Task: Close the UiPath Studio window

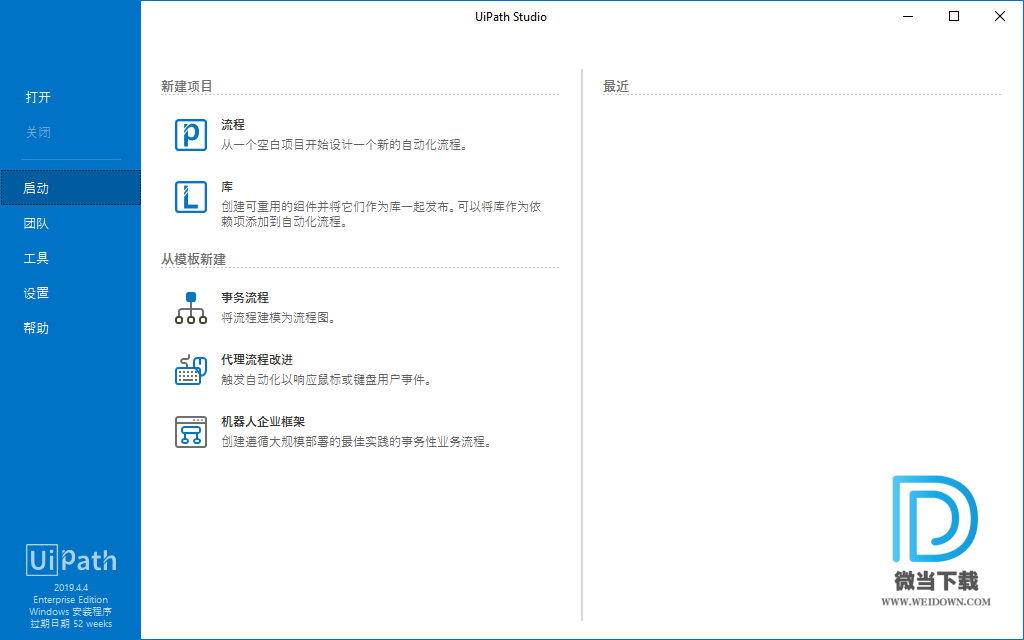Action: pos(1000,16)
